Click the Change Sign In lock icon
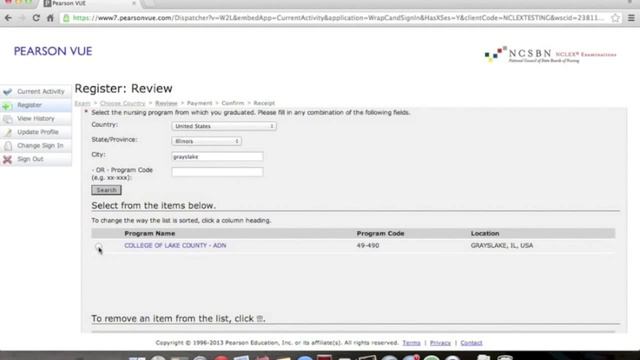Screen dimensions: 640x360 tap(7, 146)
